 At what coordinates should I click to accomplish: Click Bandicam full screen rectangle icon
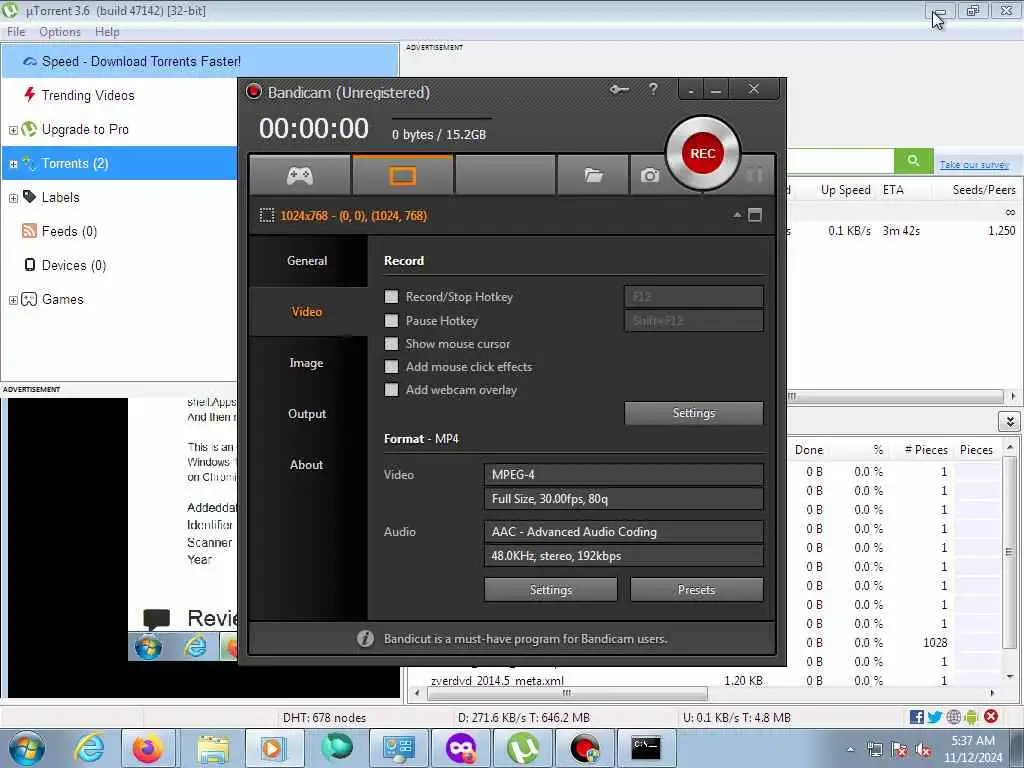[755, 216]
